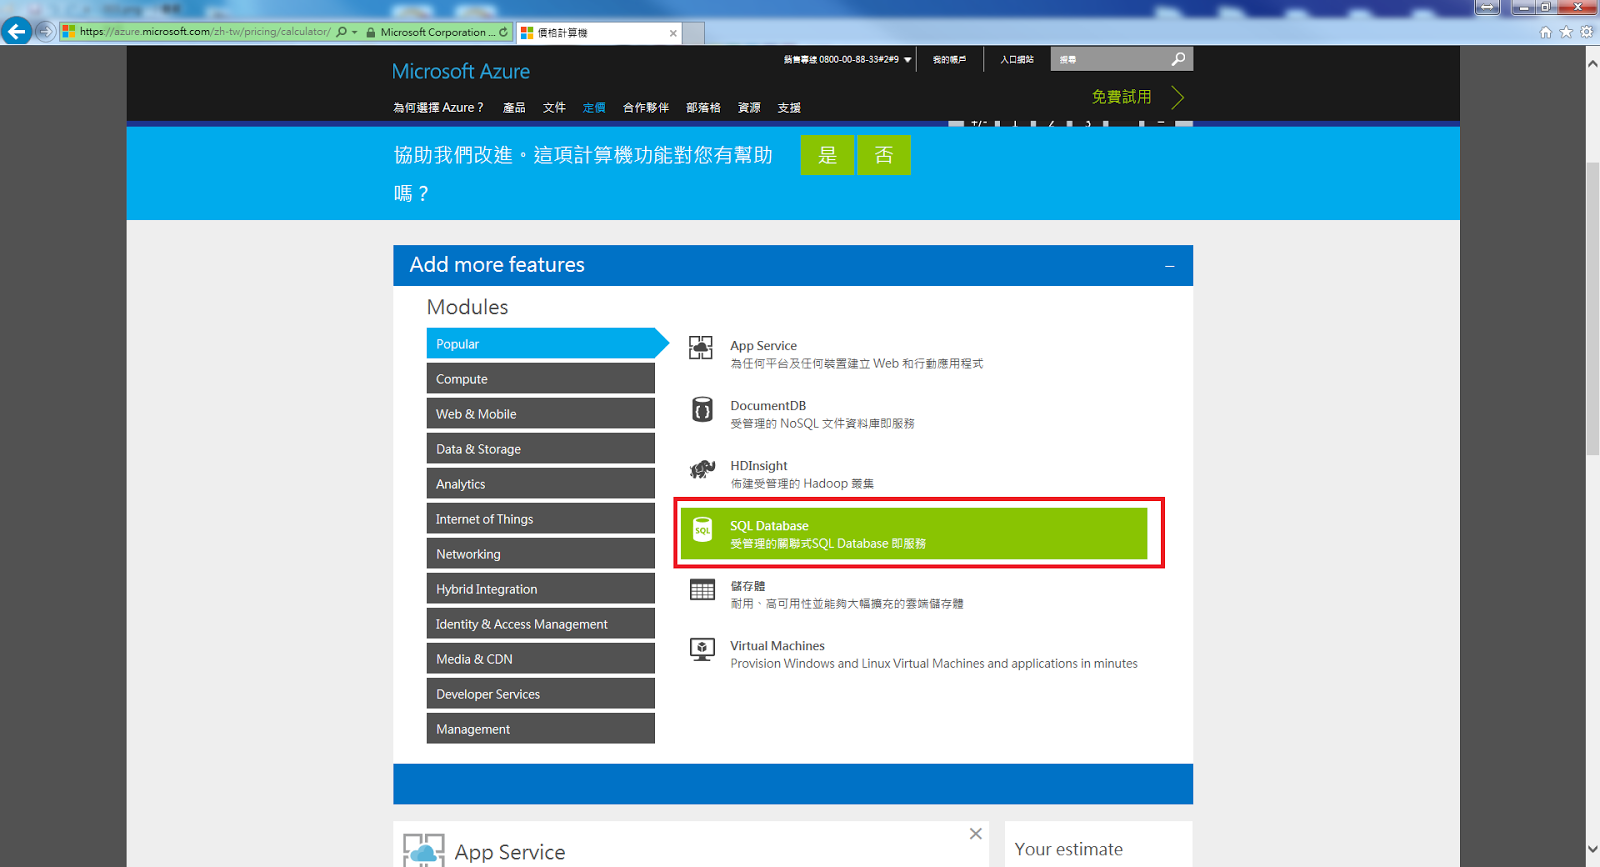Image resolution: width=1600 pixels, height=867 pixels.
Task: Click the Azure site search input field
Action: 1110,59
